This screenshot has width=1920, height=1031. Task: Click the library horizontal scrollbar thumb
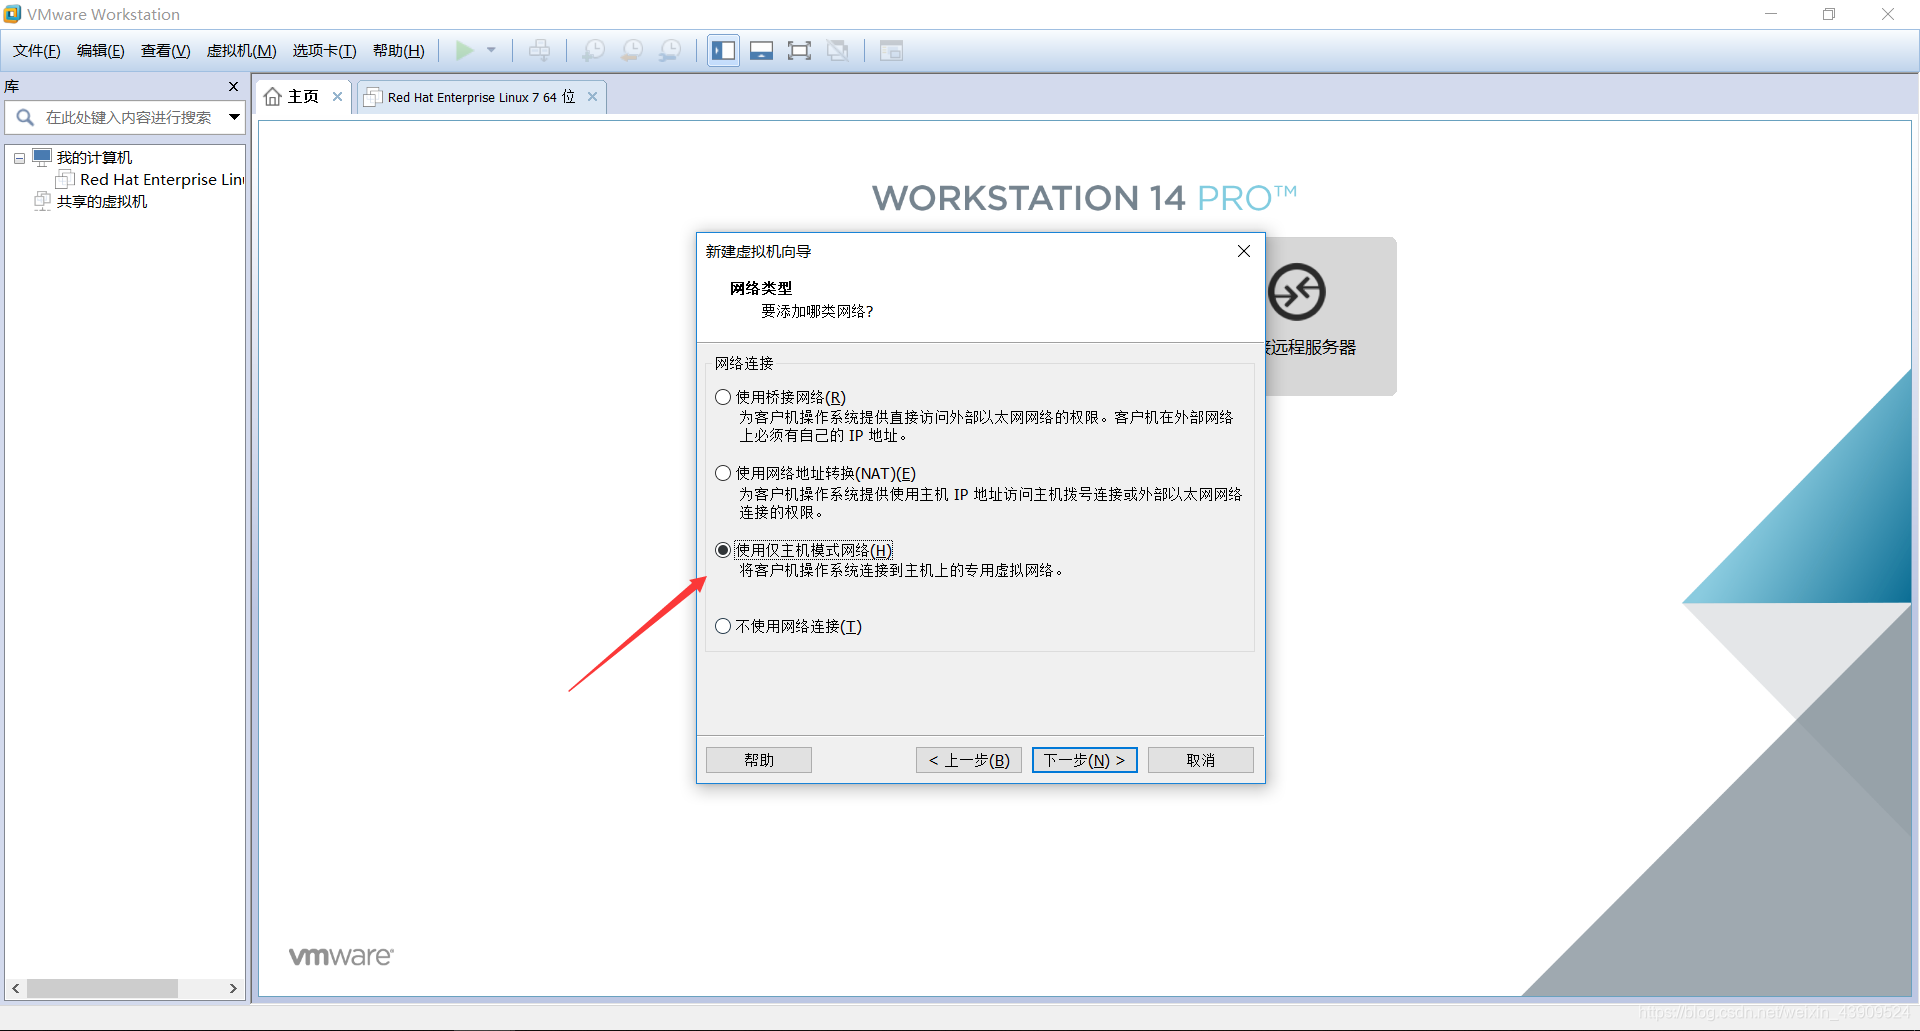tap(102, 988)
